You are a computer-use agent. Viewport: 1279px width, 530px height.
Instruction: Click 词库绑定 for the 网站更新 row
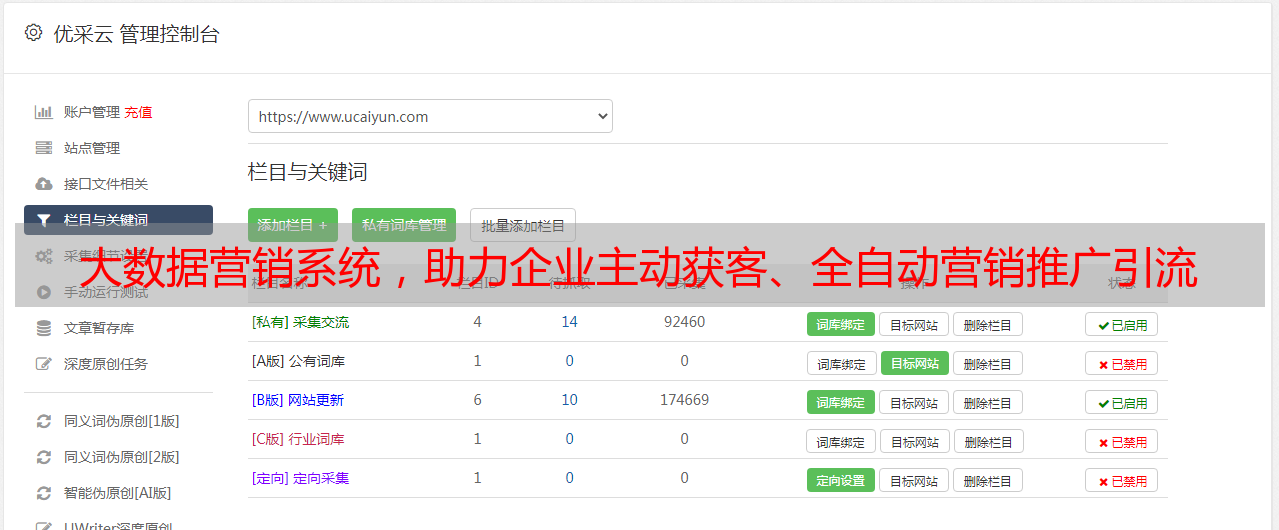click(841, 402)
